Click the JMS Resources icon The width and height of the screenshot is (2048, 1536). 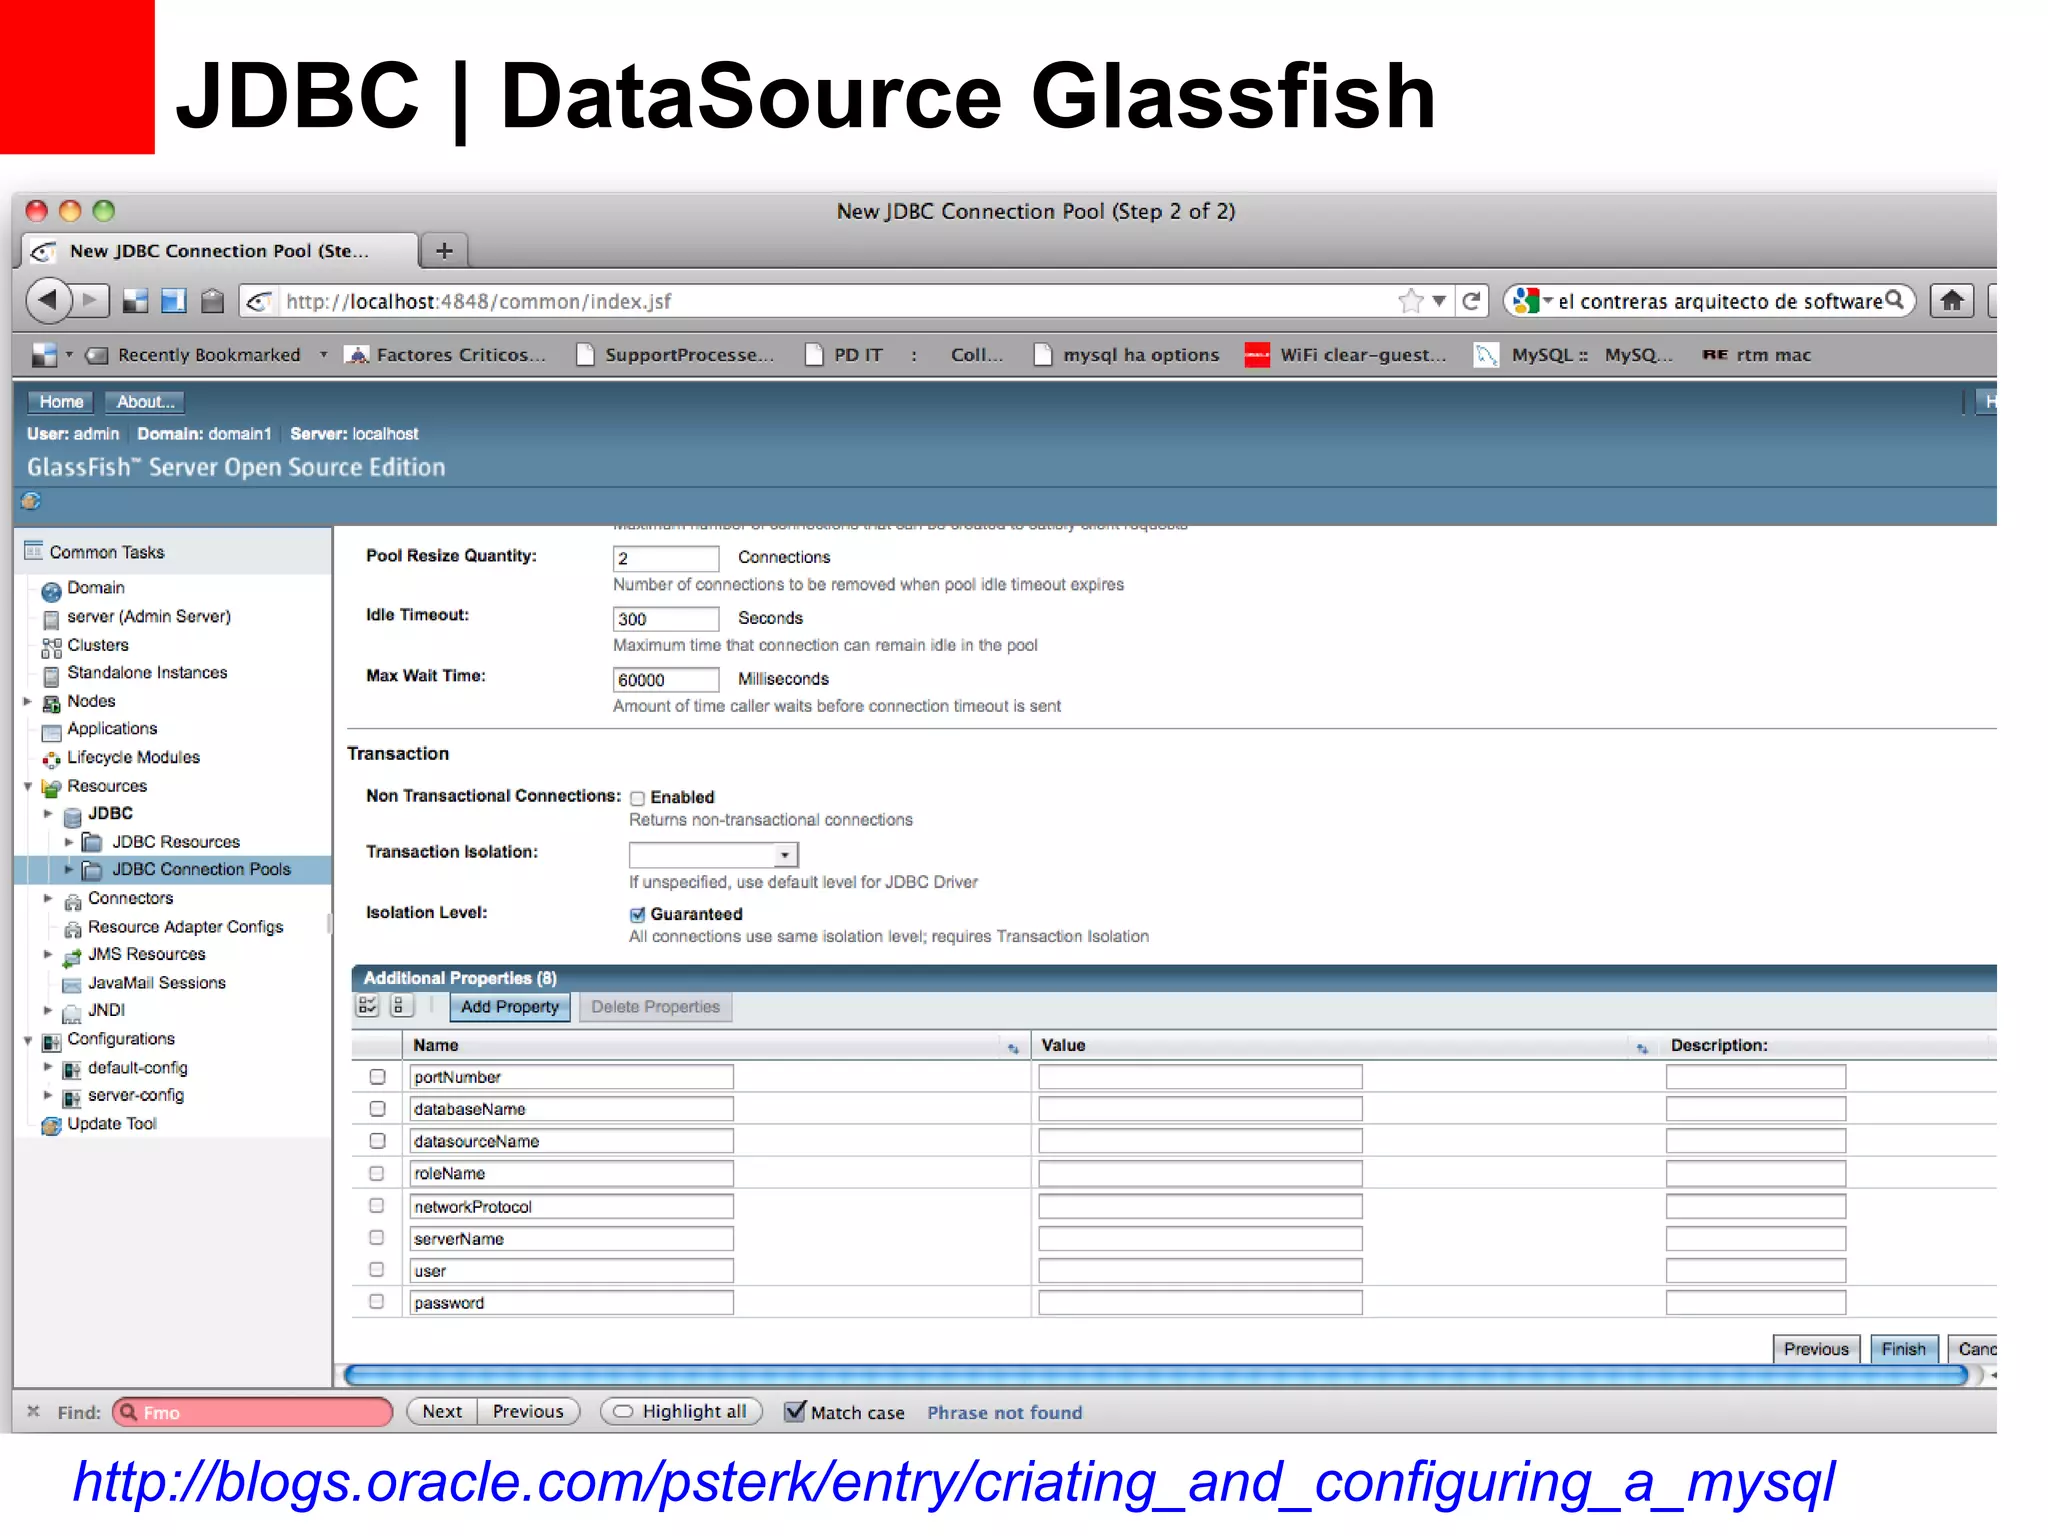[x=72, y=957]
